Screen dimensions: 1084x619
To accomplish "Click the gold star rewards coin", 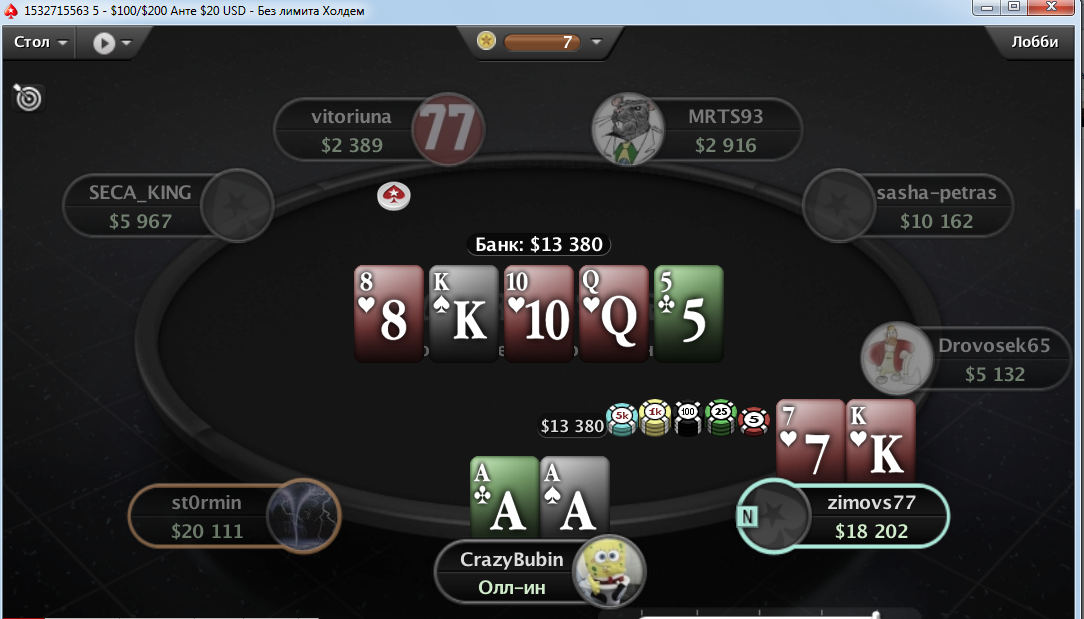I will pyautogui.click(x=486, y=41).
